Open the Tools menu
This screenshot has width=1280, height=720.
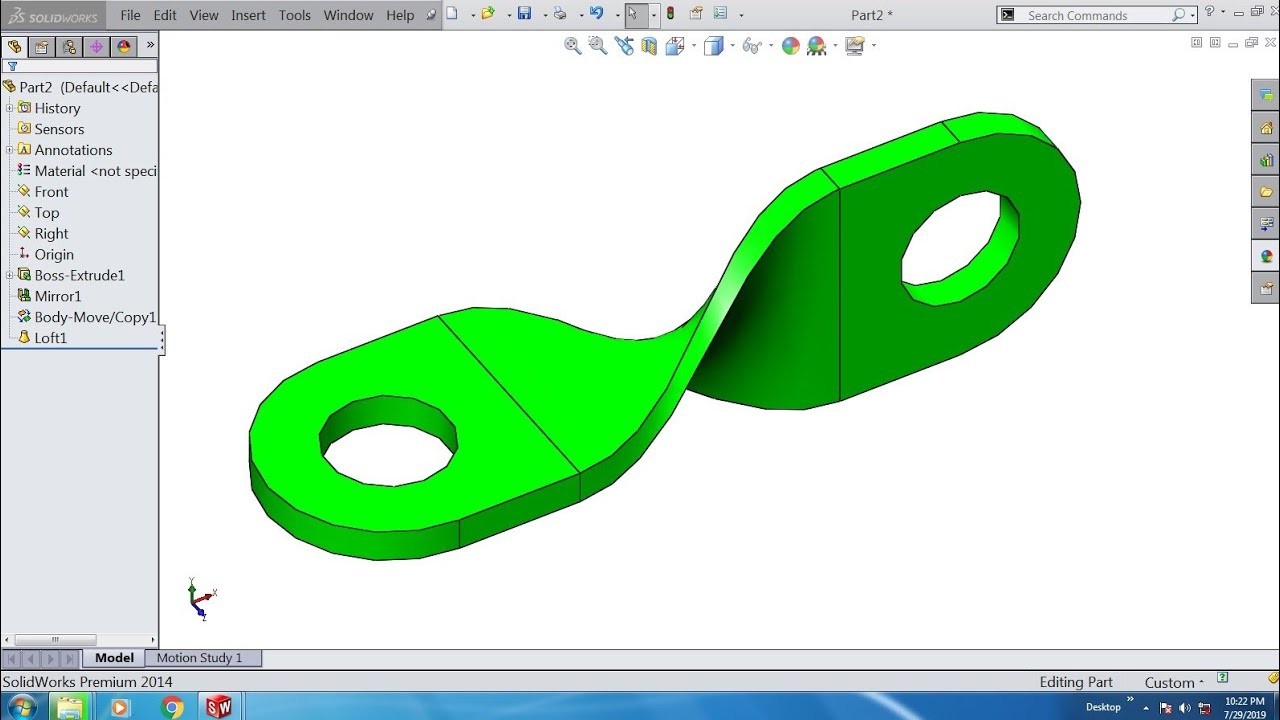295,15
